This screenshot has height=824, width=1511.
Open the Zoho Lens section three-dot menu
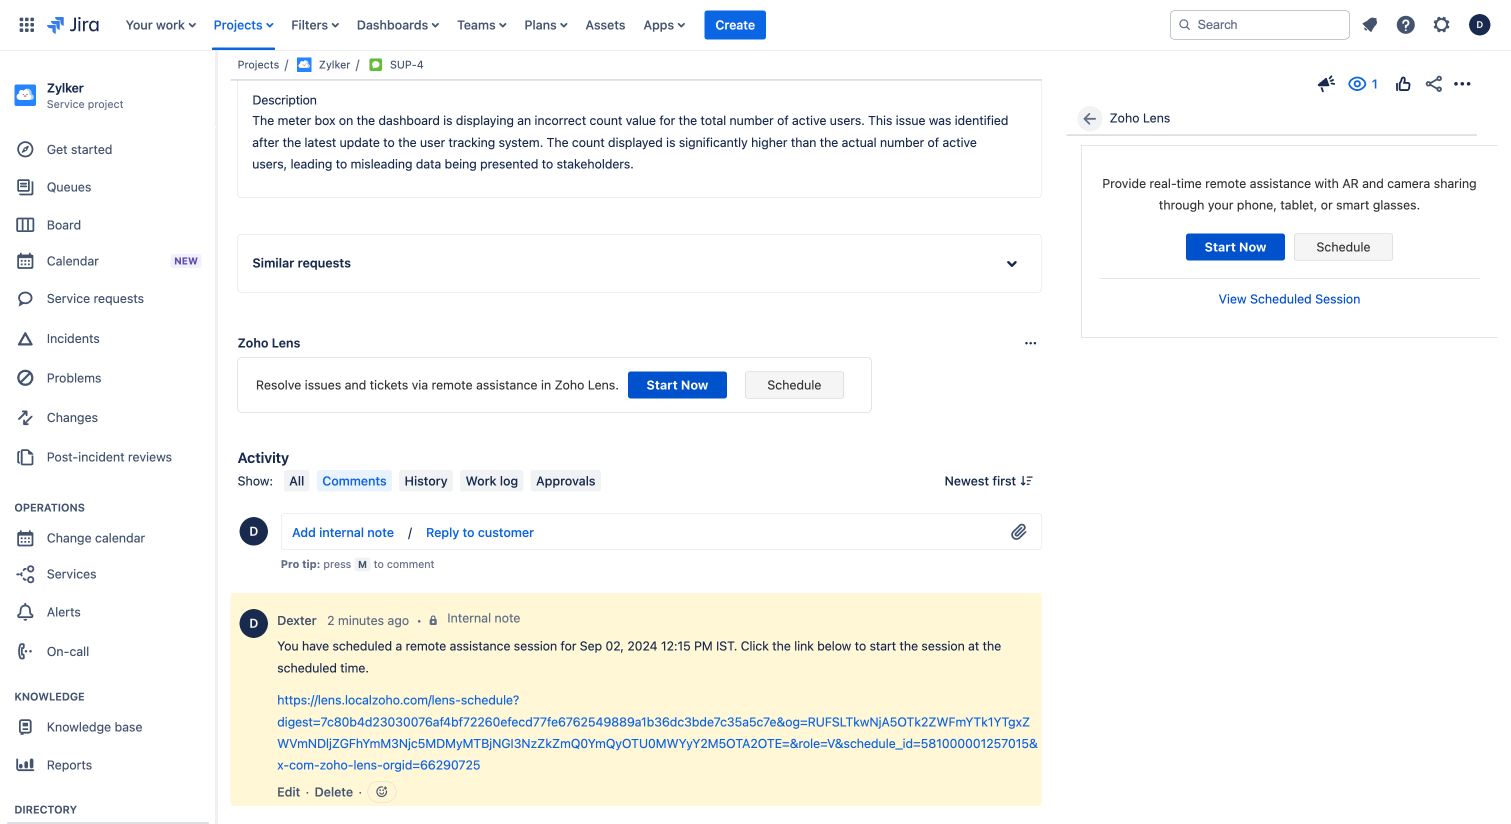coord(1031,343)
